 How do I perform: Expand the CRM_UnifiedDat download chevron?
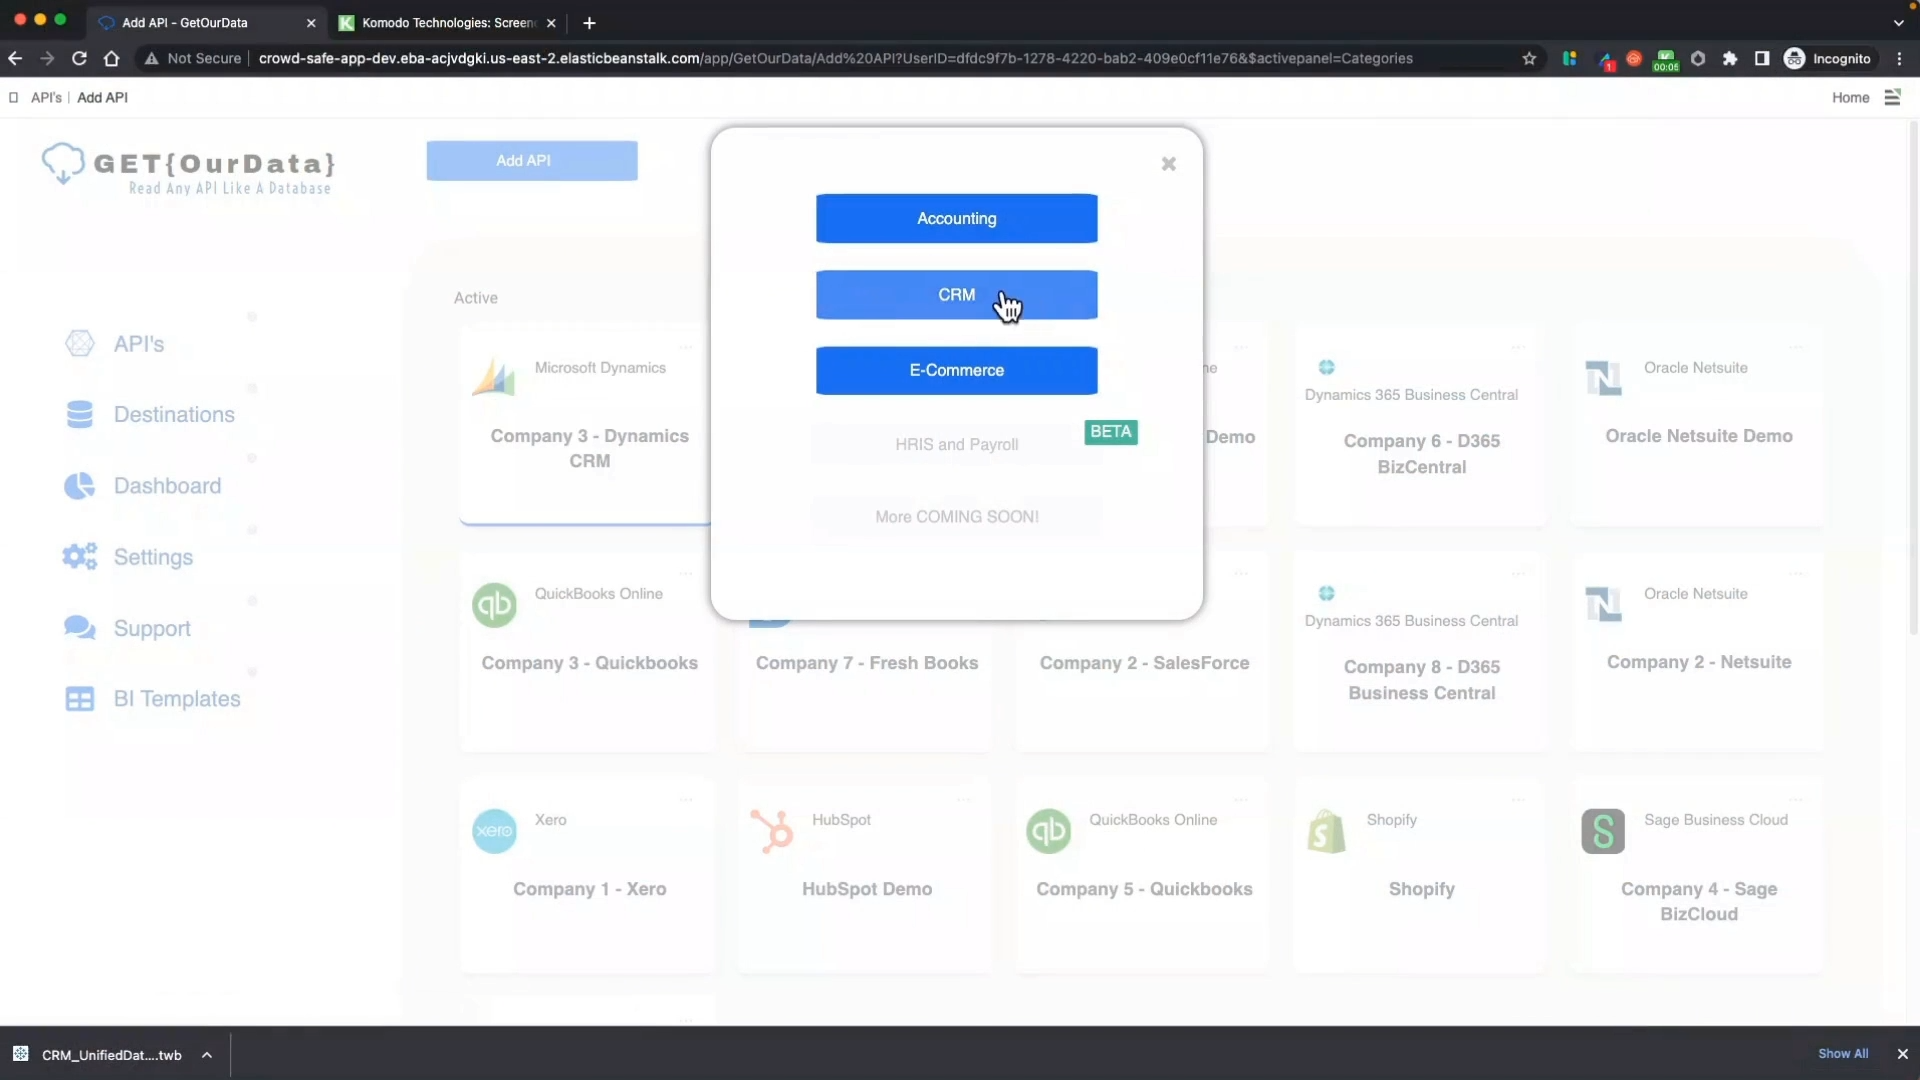(207, 1055)
